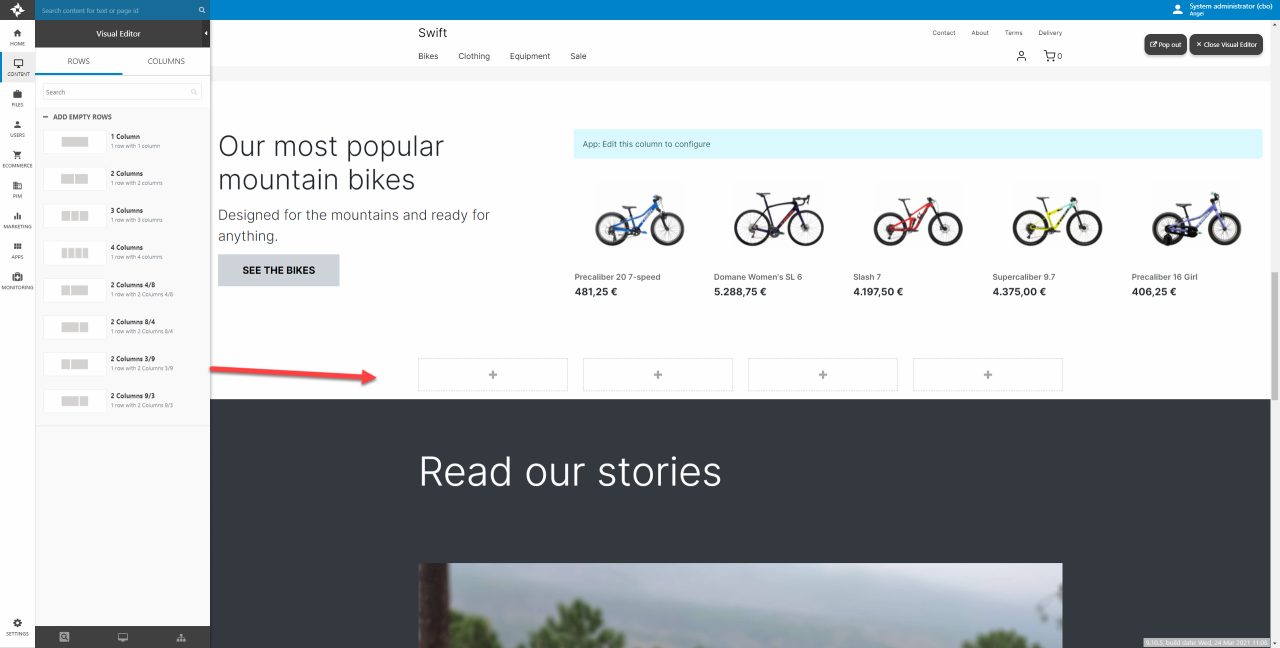Select the Clothing menu item
This screenshot has width=1280, height=648.
click(474, 56)
